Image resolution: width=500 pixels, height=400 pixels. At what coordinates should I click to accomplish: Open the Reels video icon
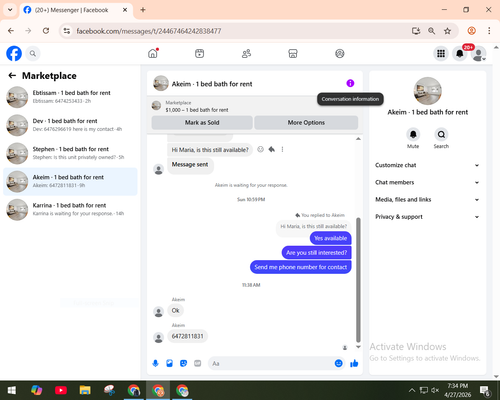[x=199, y=53]
